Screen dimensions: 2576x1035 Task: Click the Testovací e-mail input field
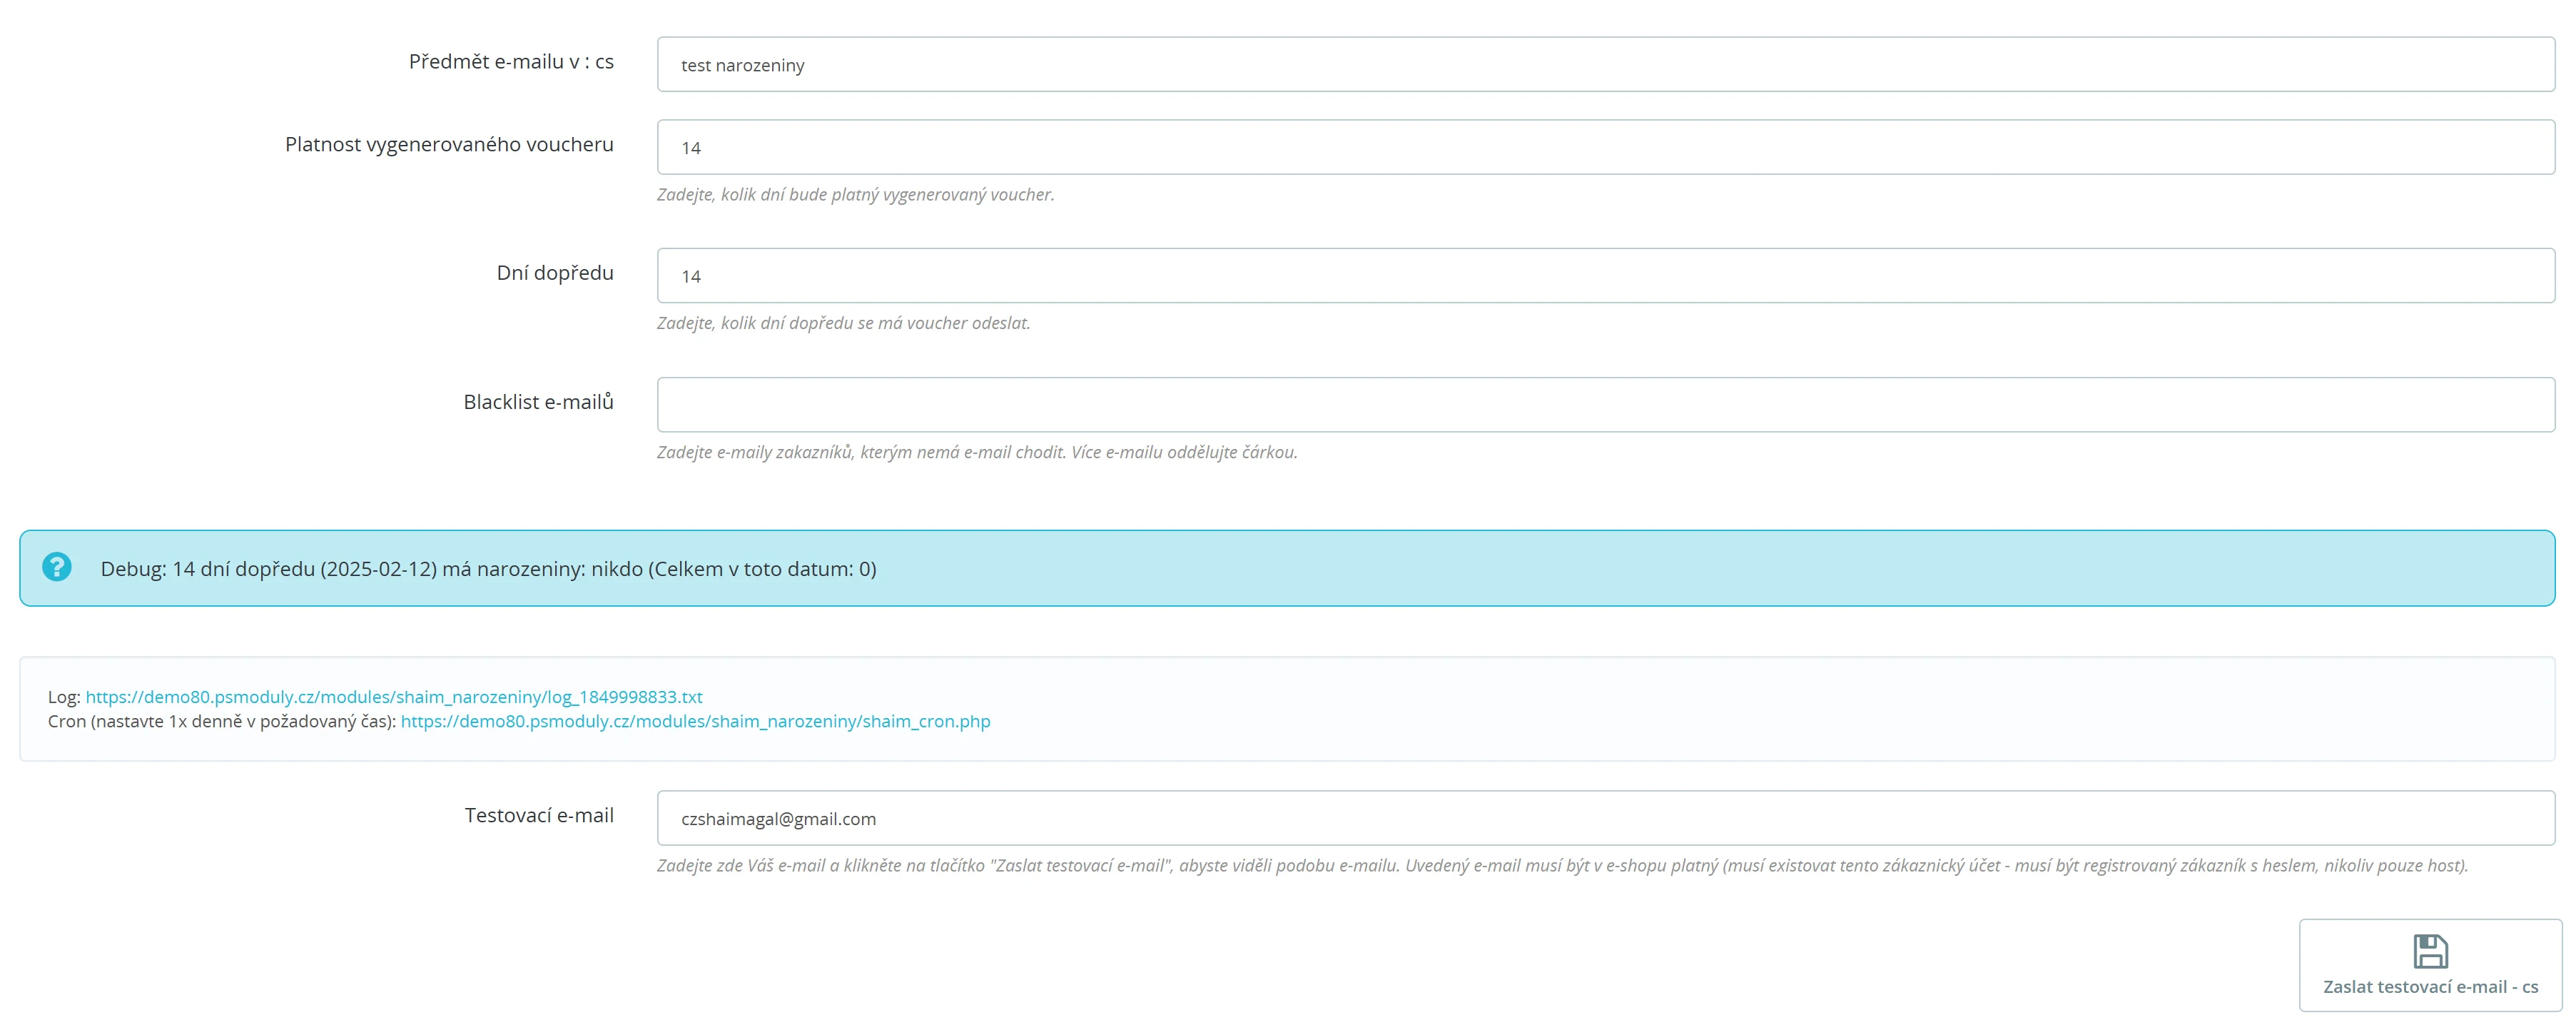click(x=1605, y=819)
